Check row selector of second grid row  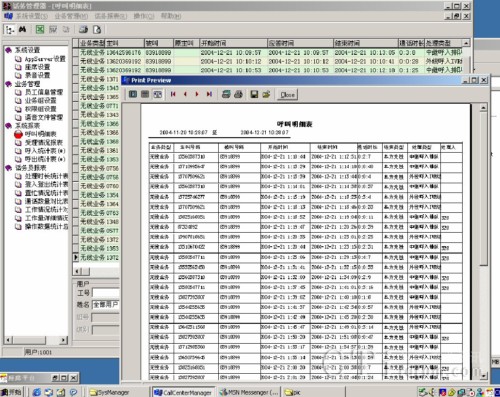76,61
